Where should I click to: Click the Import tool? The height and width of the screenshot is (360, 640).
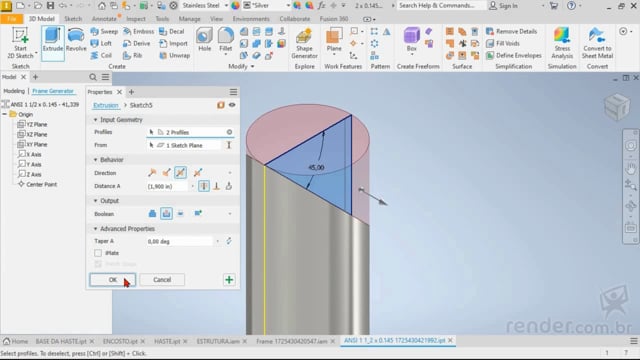click(173, 43)
